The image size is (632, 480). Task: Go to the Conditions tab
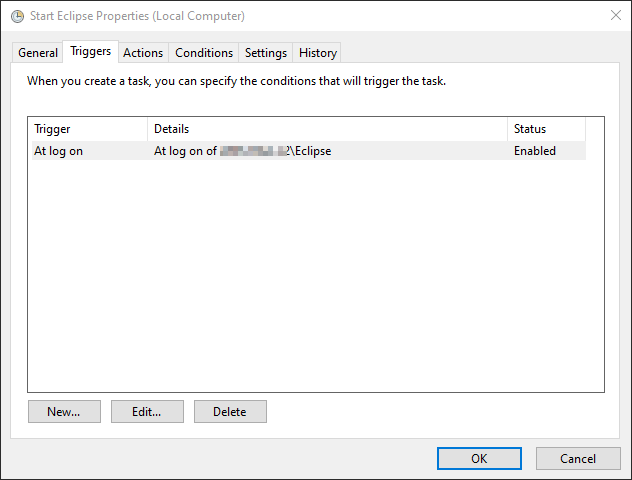pos(204,53)
